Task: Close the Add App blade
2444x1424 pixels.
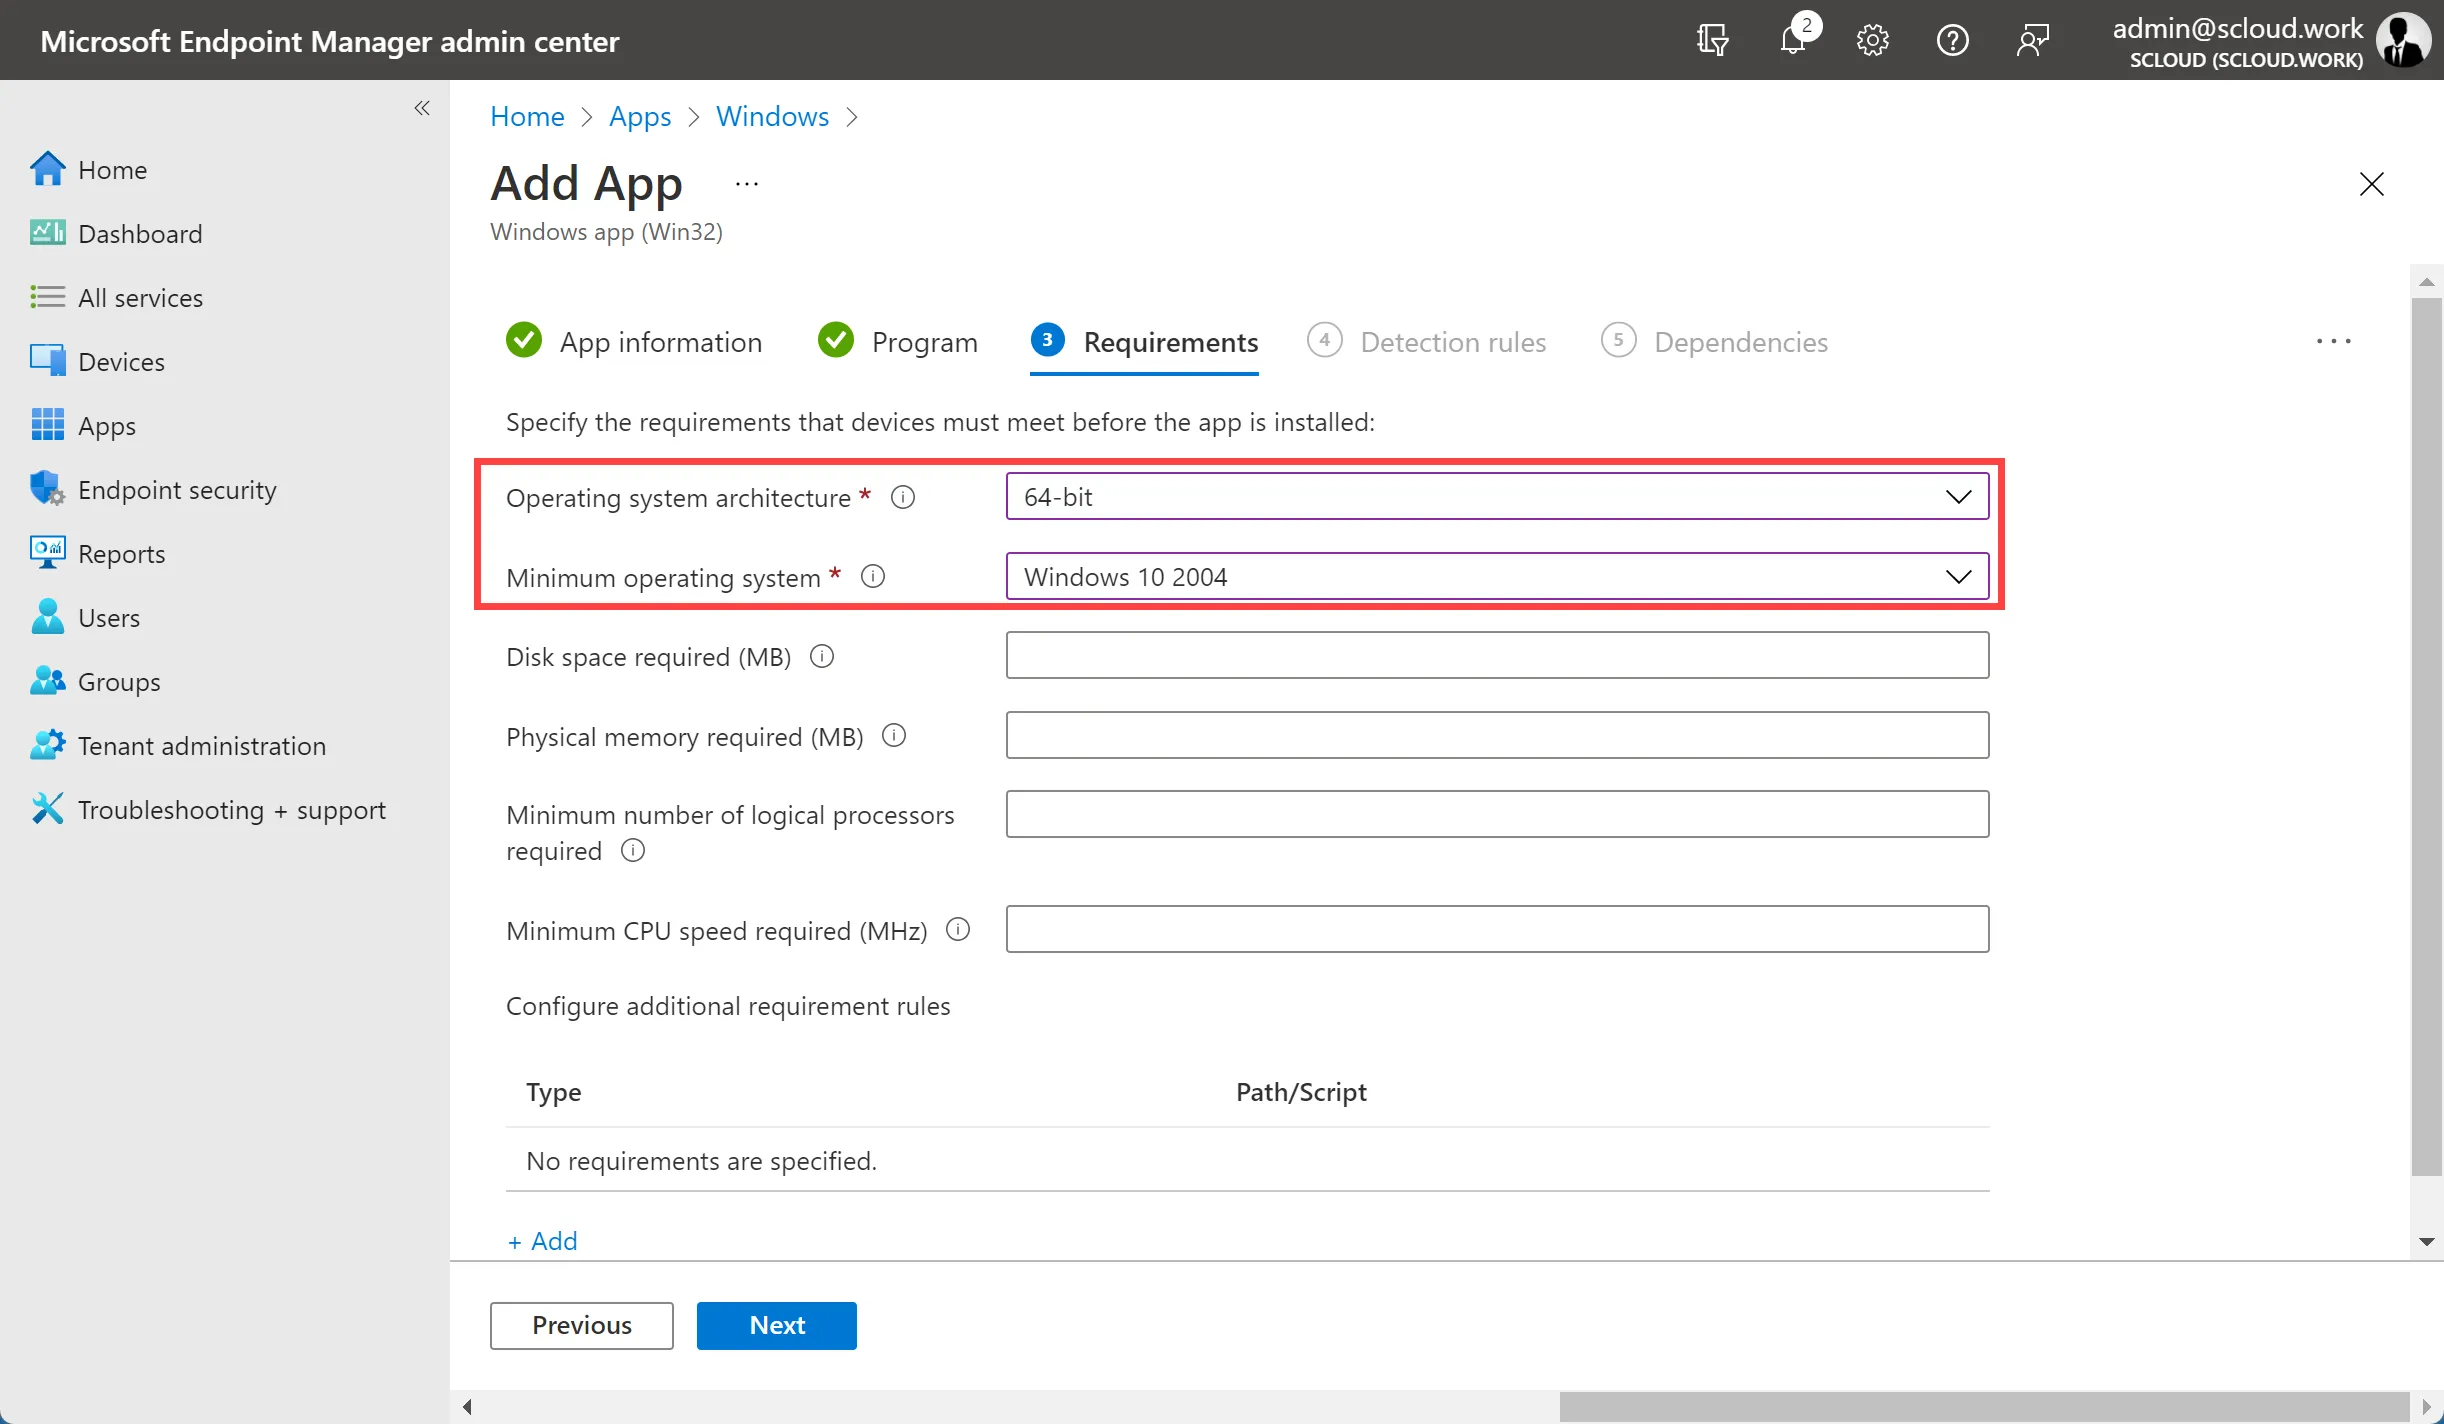Action: [2372, 184]
